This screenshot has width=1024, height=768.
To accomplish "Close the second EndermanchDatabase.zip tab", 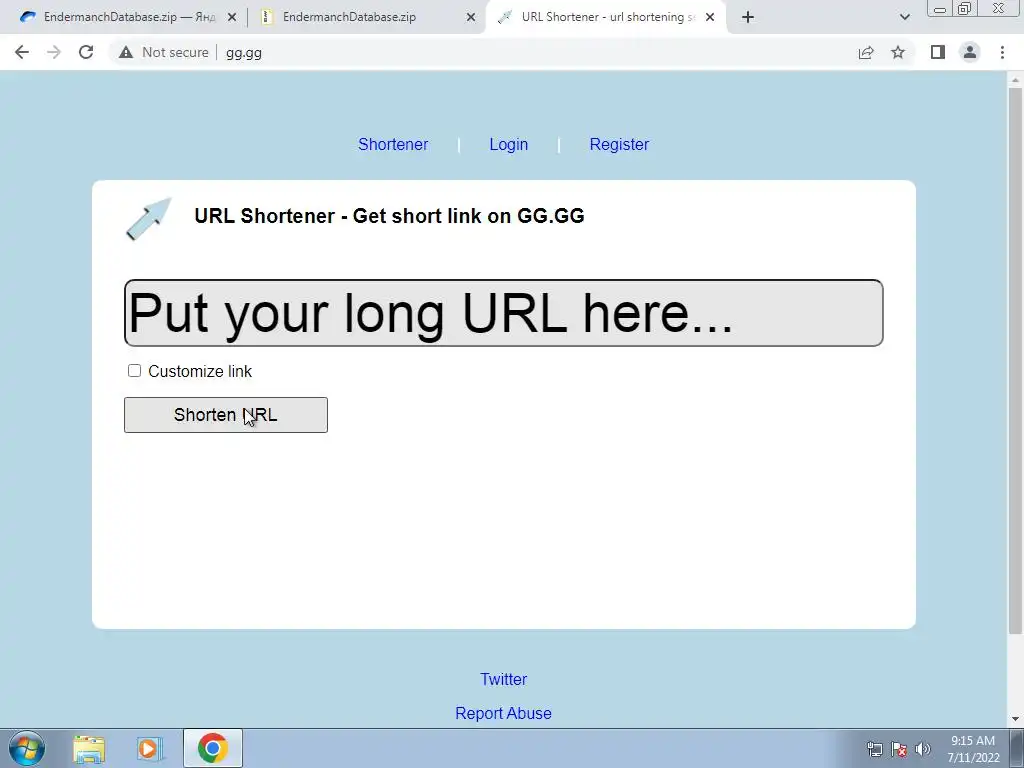I will tap(471, 17).
